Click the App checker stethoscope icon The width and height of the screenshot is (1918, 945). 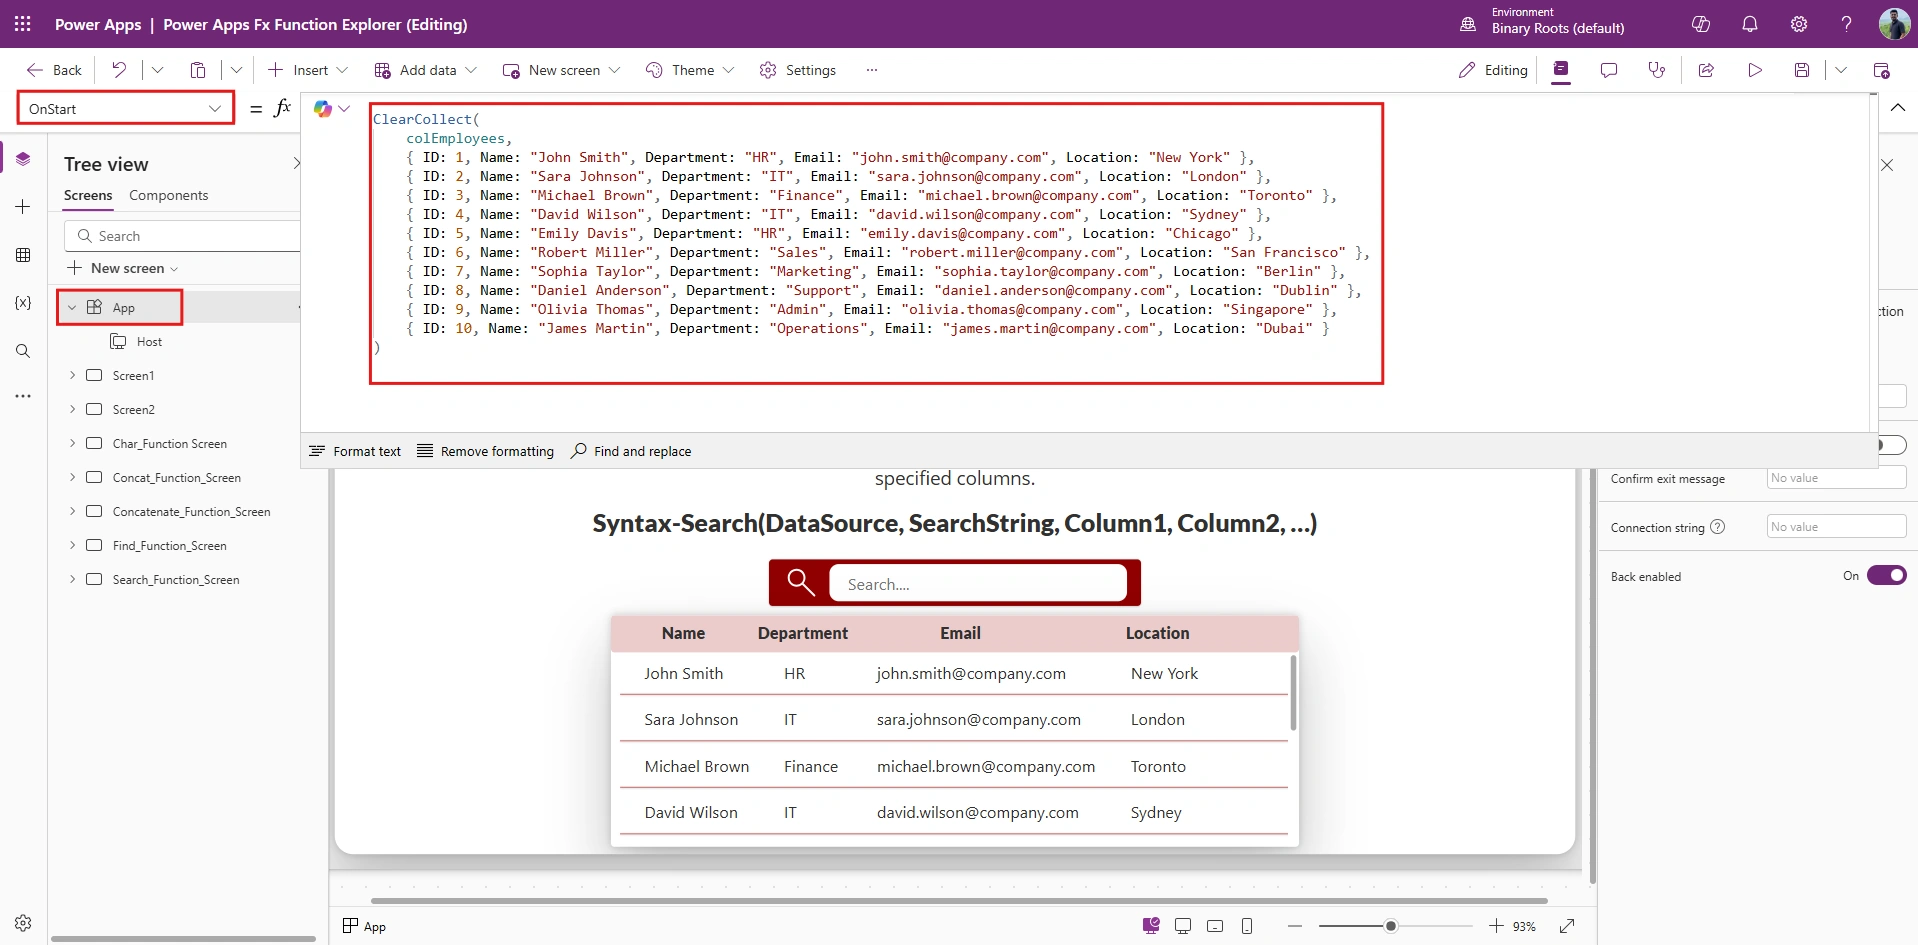point(1657,70)
